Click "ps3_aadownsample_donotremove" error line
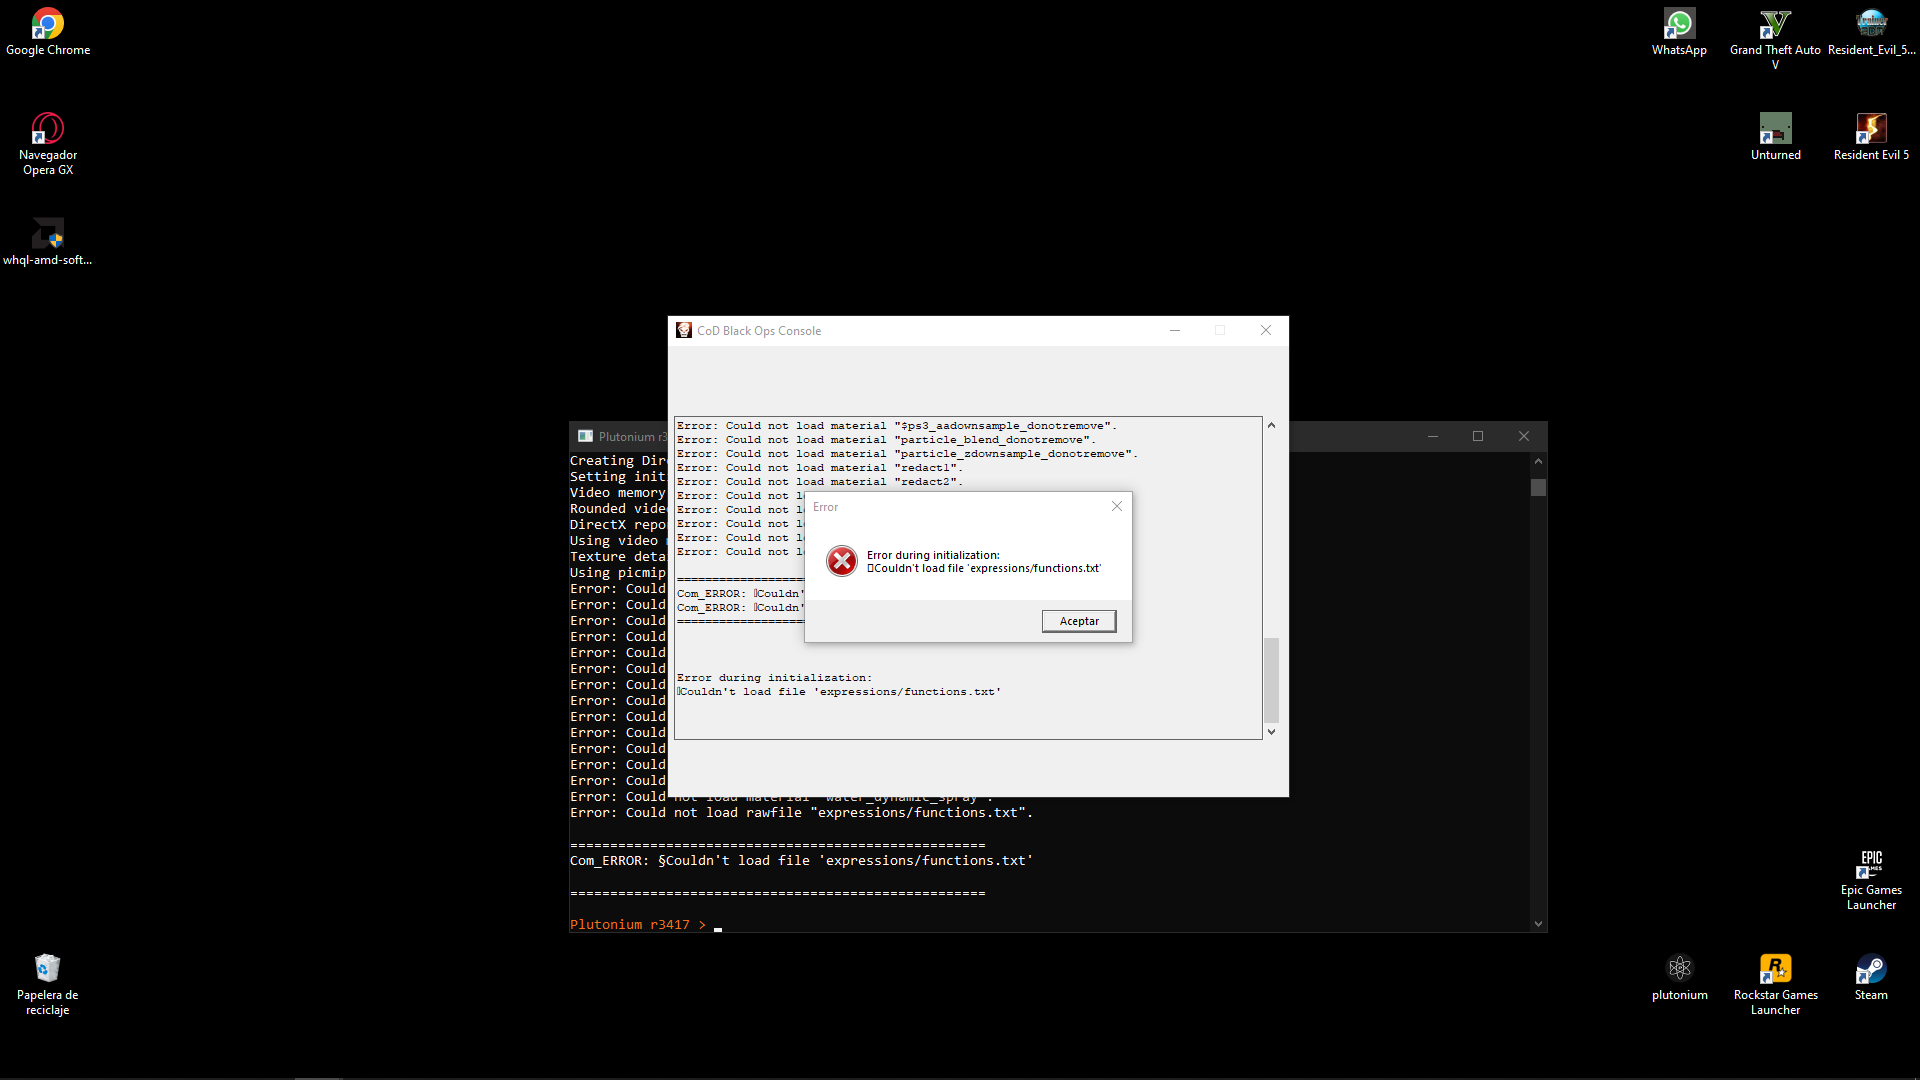Viewport: 1920px width, 1080px height. (897, 426)
